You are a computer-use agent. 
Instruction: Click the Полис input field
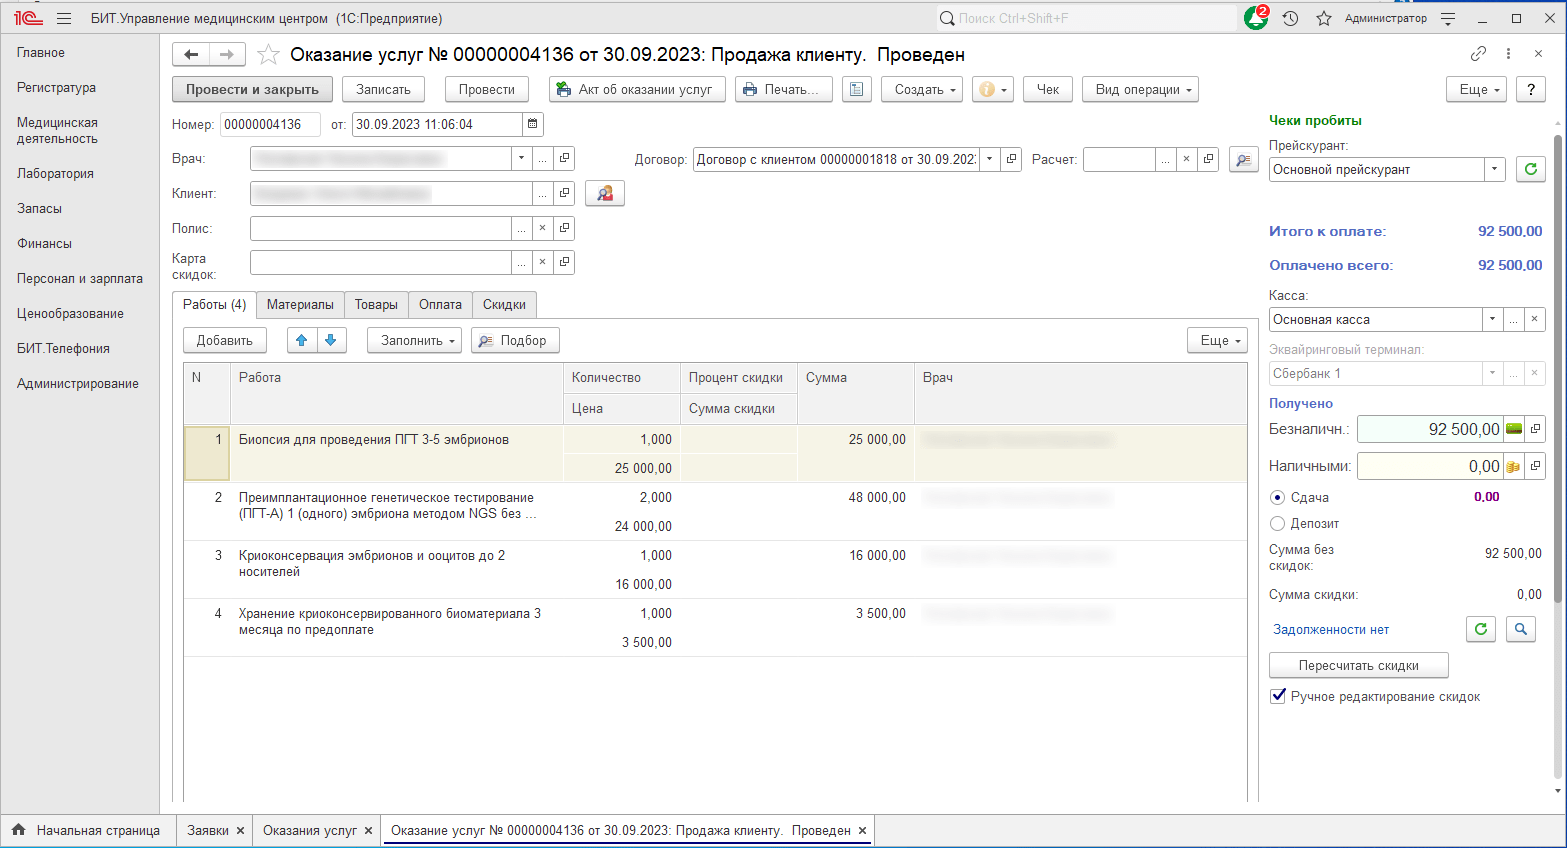coord(380,228)
